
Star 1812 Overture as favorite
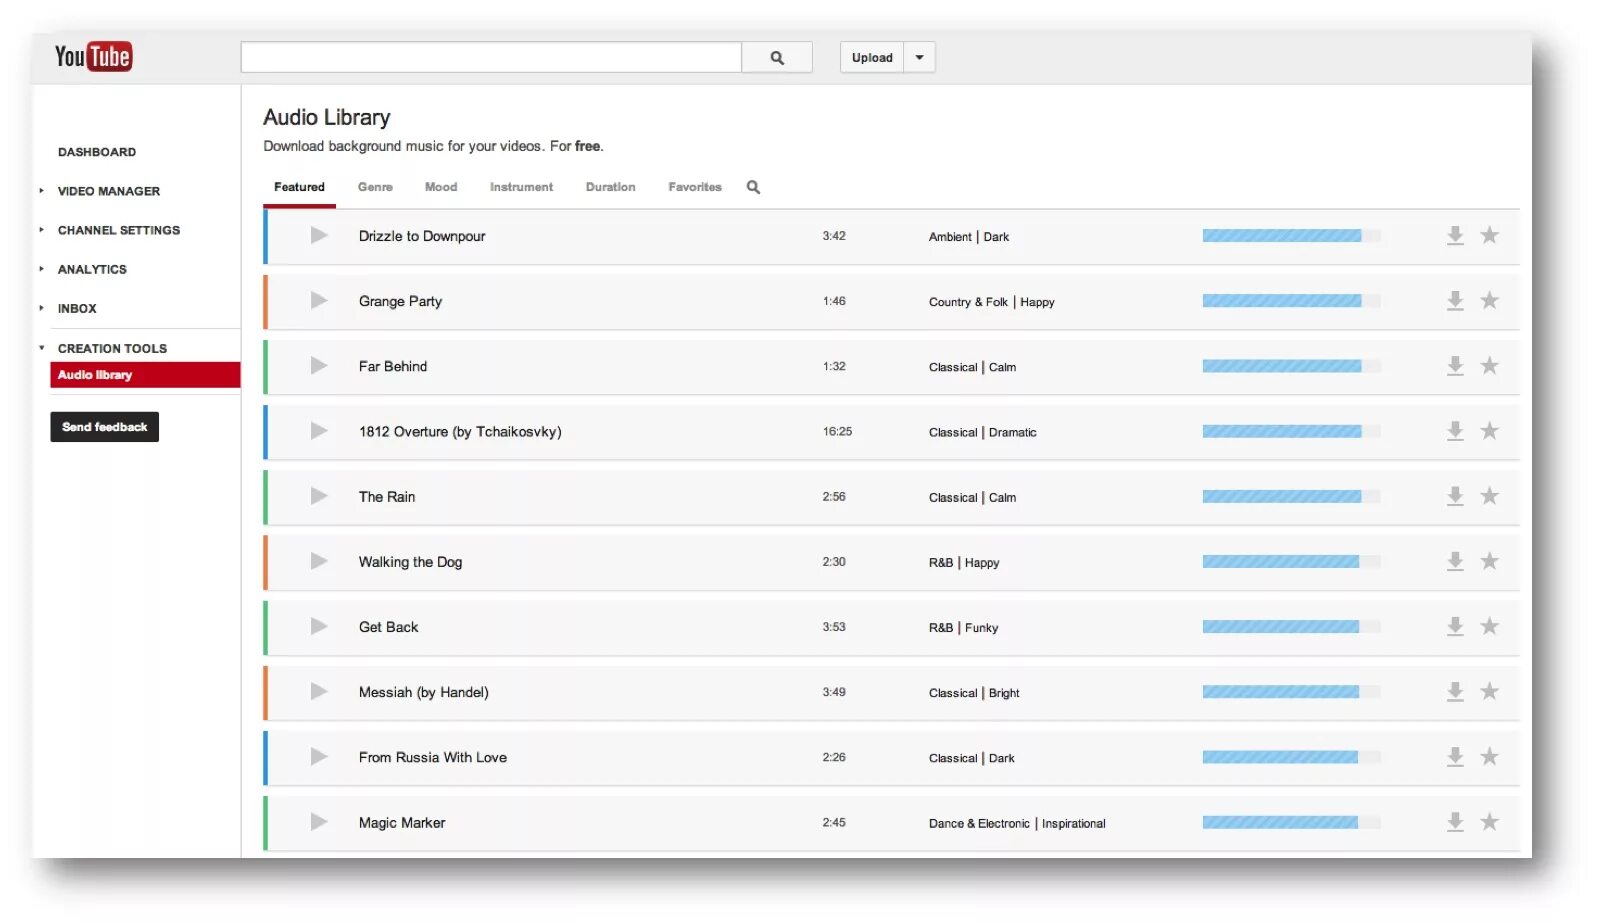click(x=1489, y=430)
